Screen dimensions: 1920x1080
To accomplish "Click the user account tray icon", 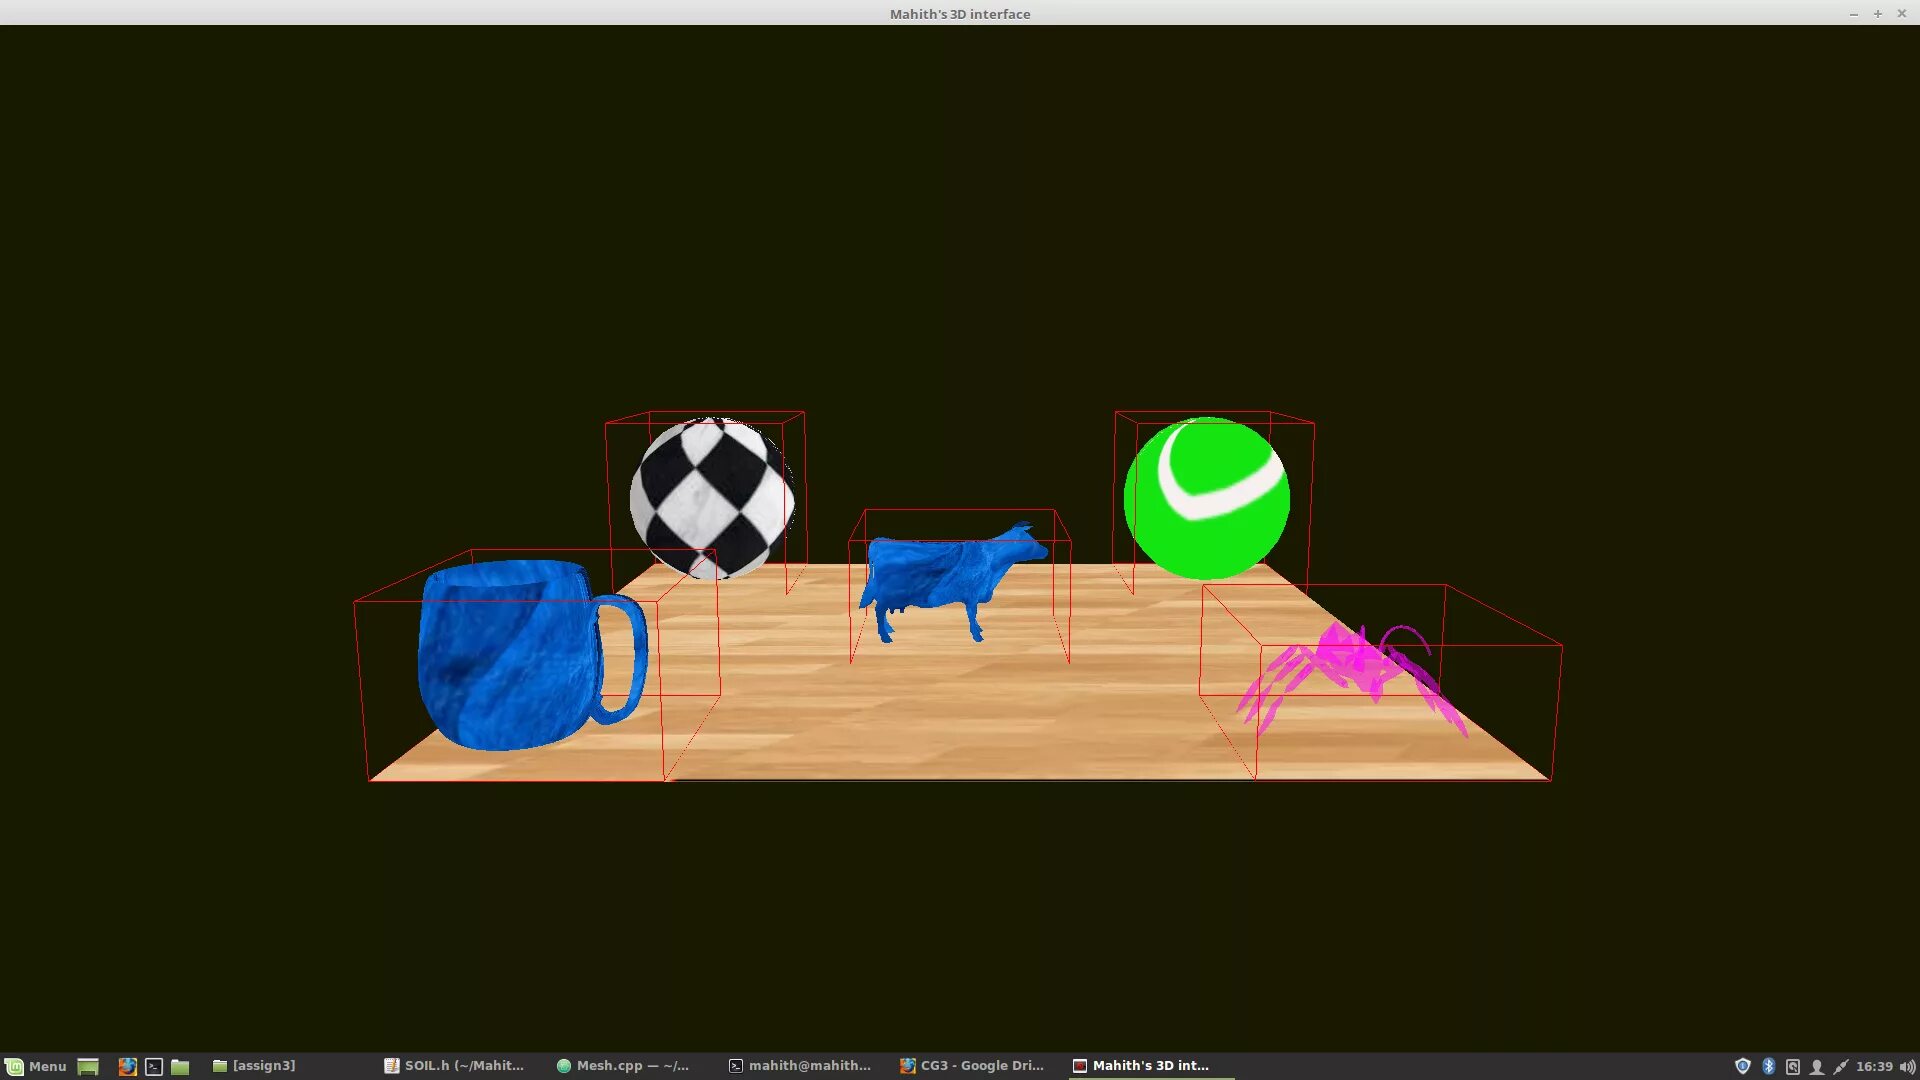I will click(x=1817, y=1066).
